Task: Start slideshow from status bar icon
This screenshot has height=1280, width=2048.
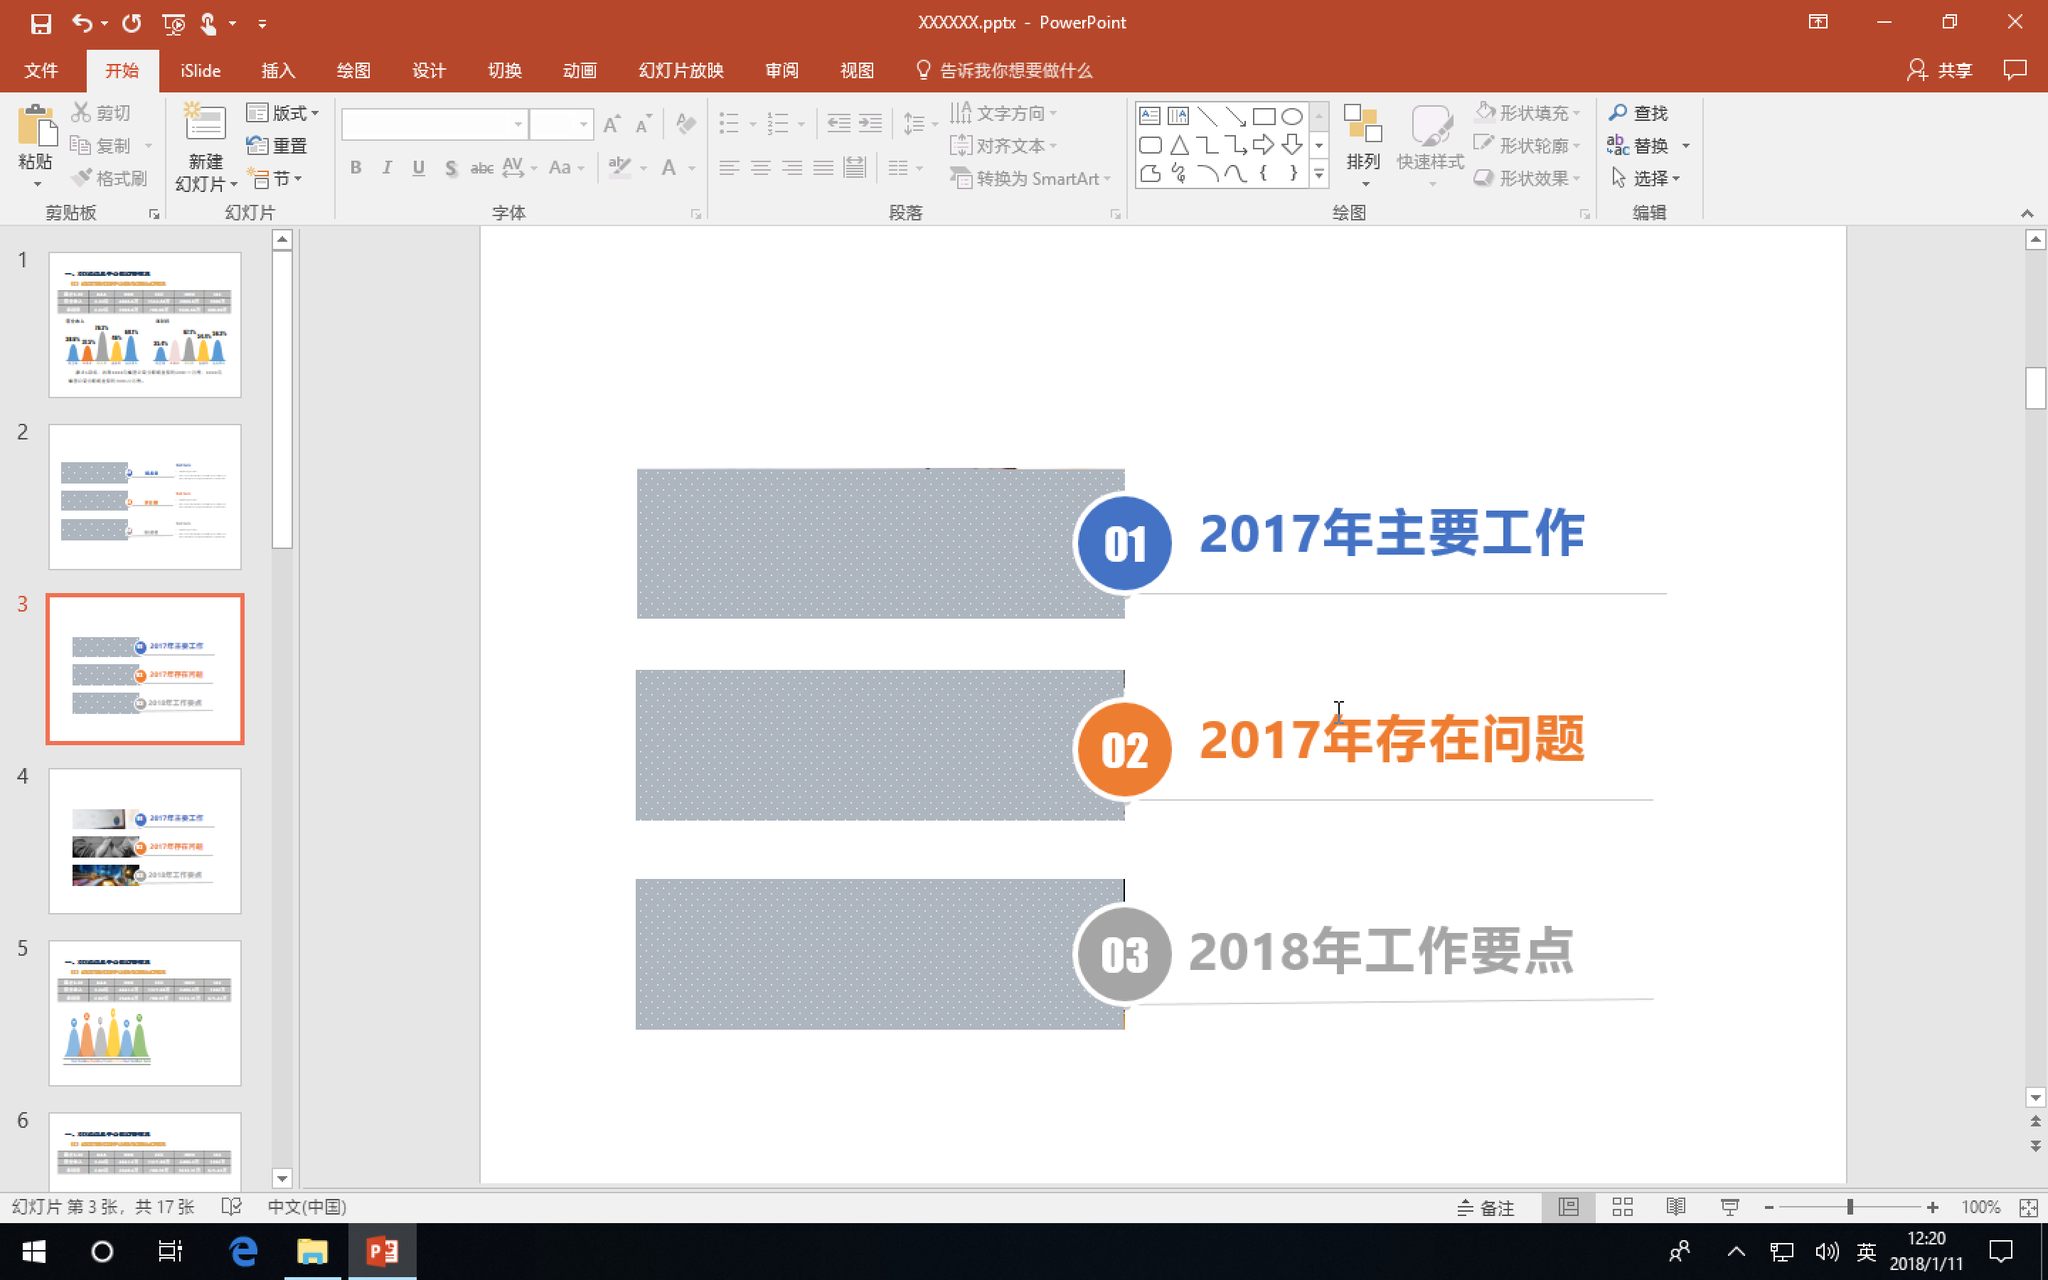Action: (x=1729, y=1207)
